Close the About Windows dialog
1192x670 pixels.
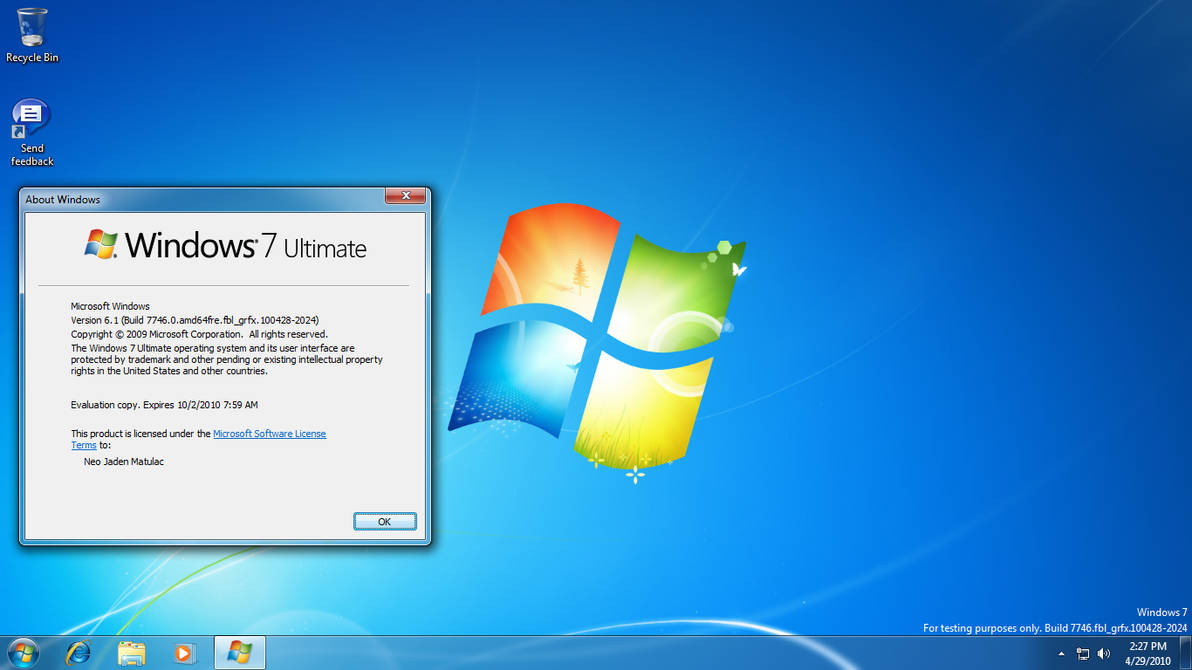tap(405, 196)
